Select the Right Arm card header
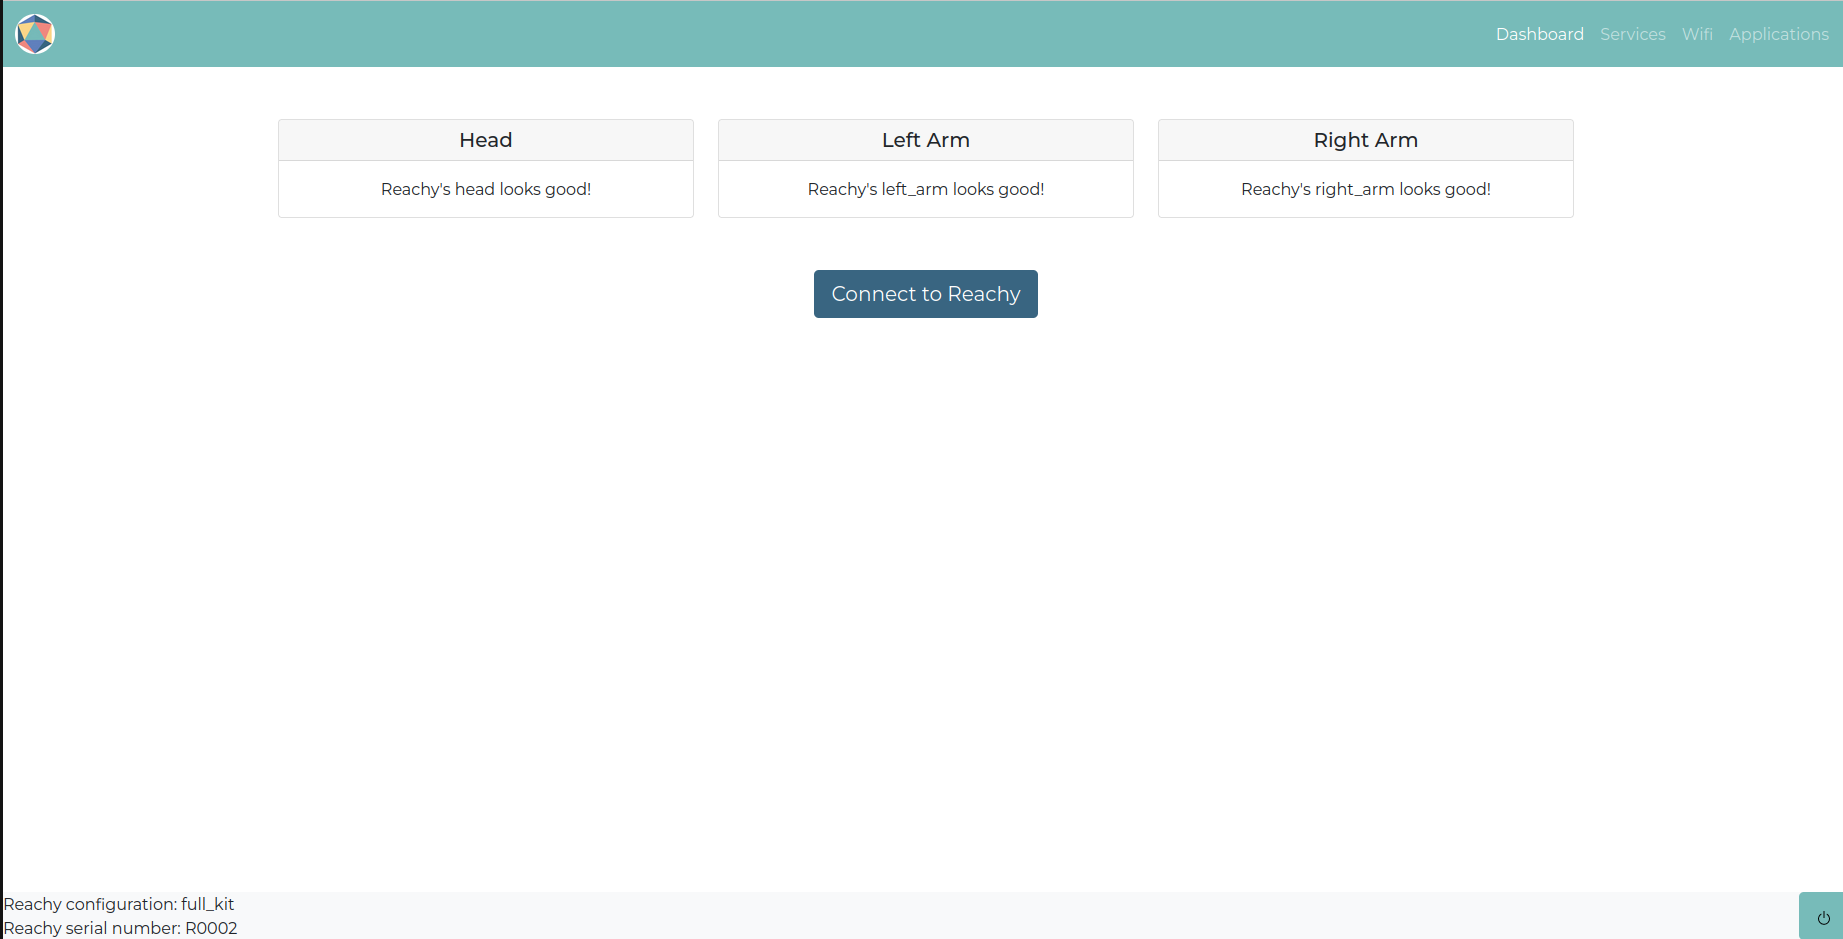Image resolution: width=1843 pixels, height=939 pixels. 1365,140
